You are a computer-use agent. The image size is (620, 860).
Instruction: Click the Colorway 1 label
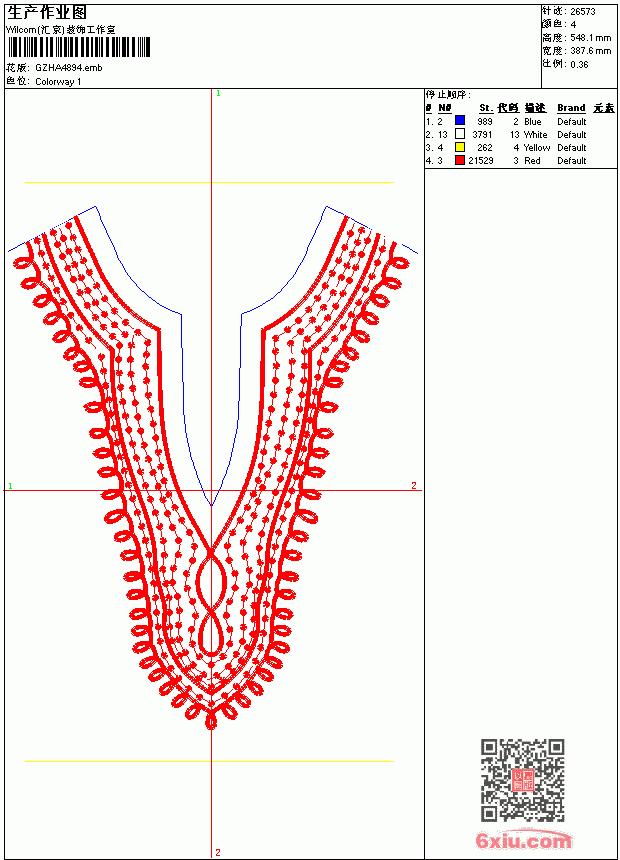(58, 82)
